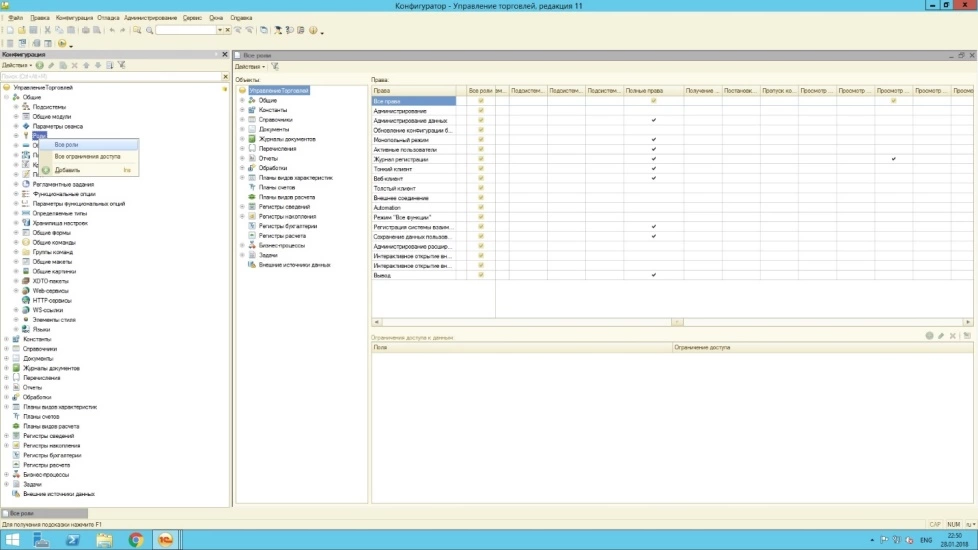Open Google Chrome from the taskbar
The width and height of the screenshot is (978, 550).
point(135,540)
